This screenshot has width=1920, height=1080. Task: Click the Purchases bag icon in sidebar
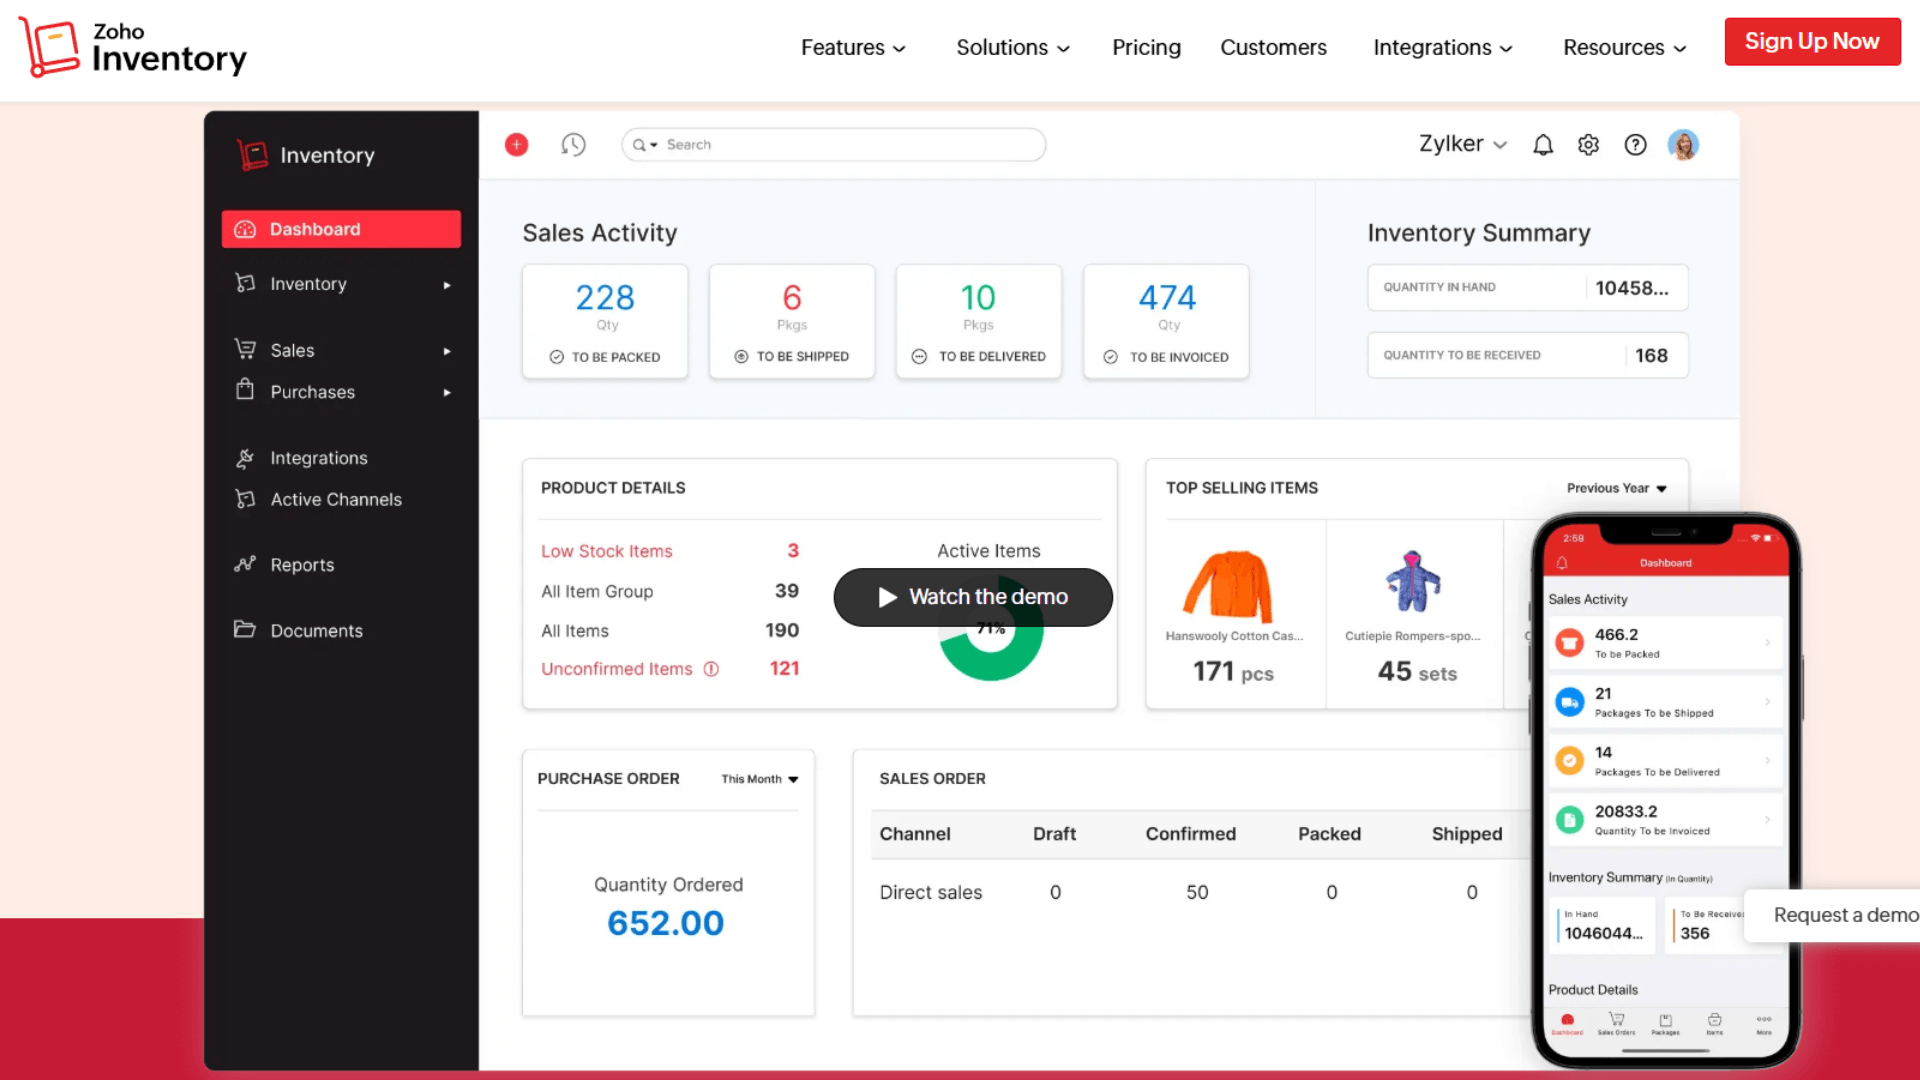[x=245, y=390]
